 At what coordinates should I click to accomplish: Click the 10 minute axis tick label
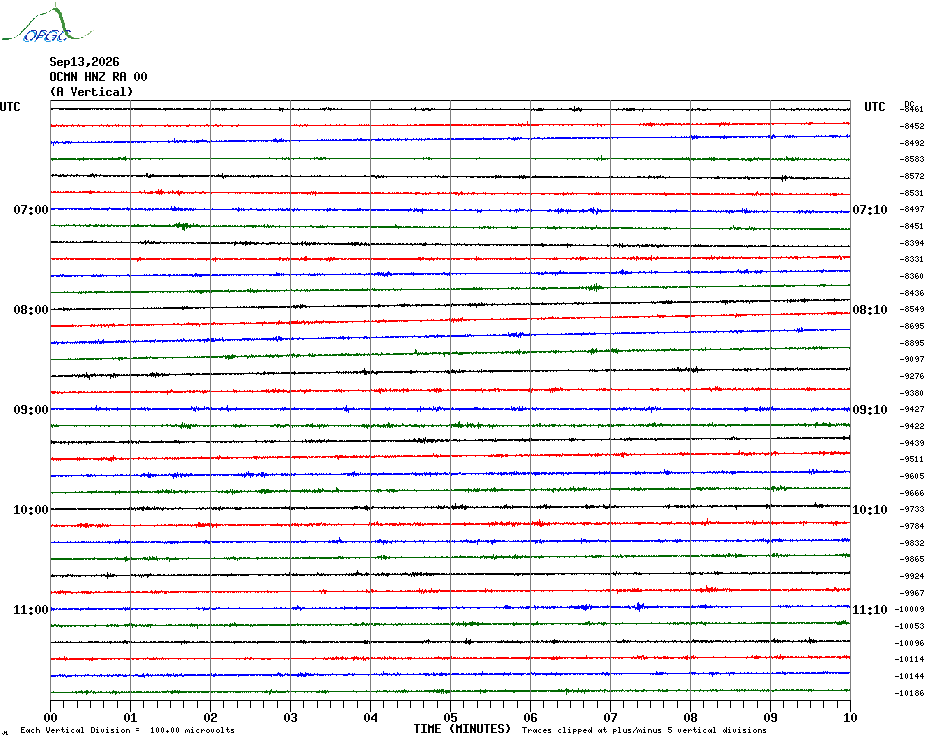(x=850, y=717)
